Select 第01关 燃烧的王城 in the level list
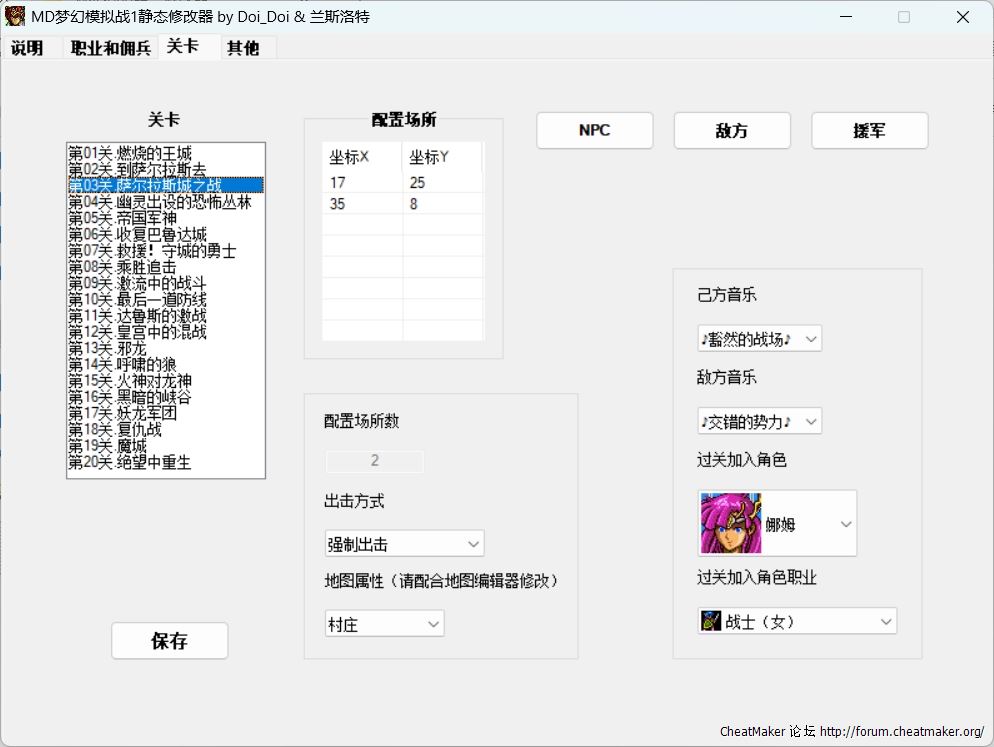Screen dimensions: 994x747 coord(130,153)
